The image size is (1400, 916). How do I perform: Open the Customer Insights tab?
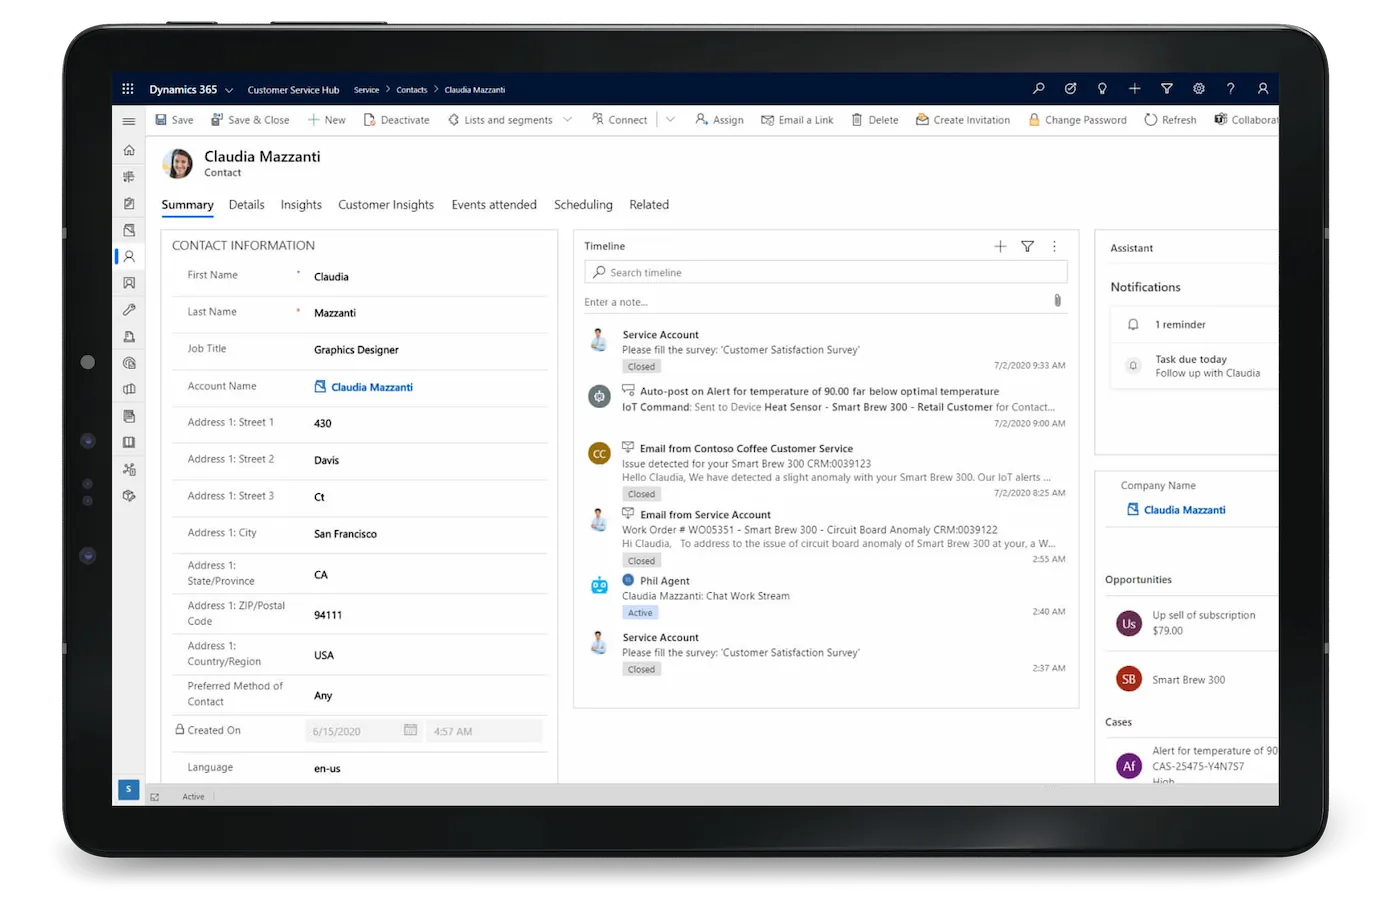coord(386,205)
